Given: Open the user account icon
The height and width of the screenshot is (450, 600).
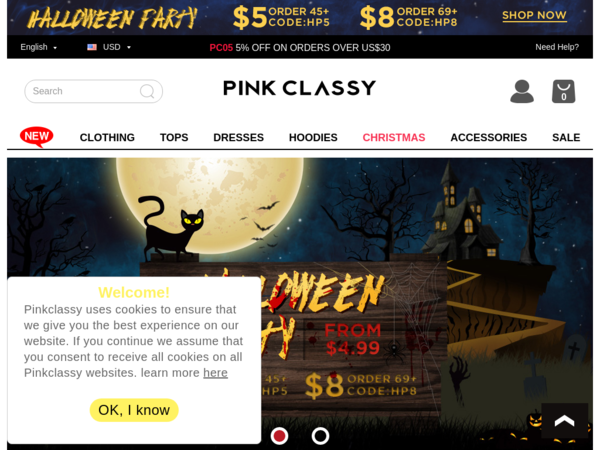Looking at the screenshot, I should [522, 91].
